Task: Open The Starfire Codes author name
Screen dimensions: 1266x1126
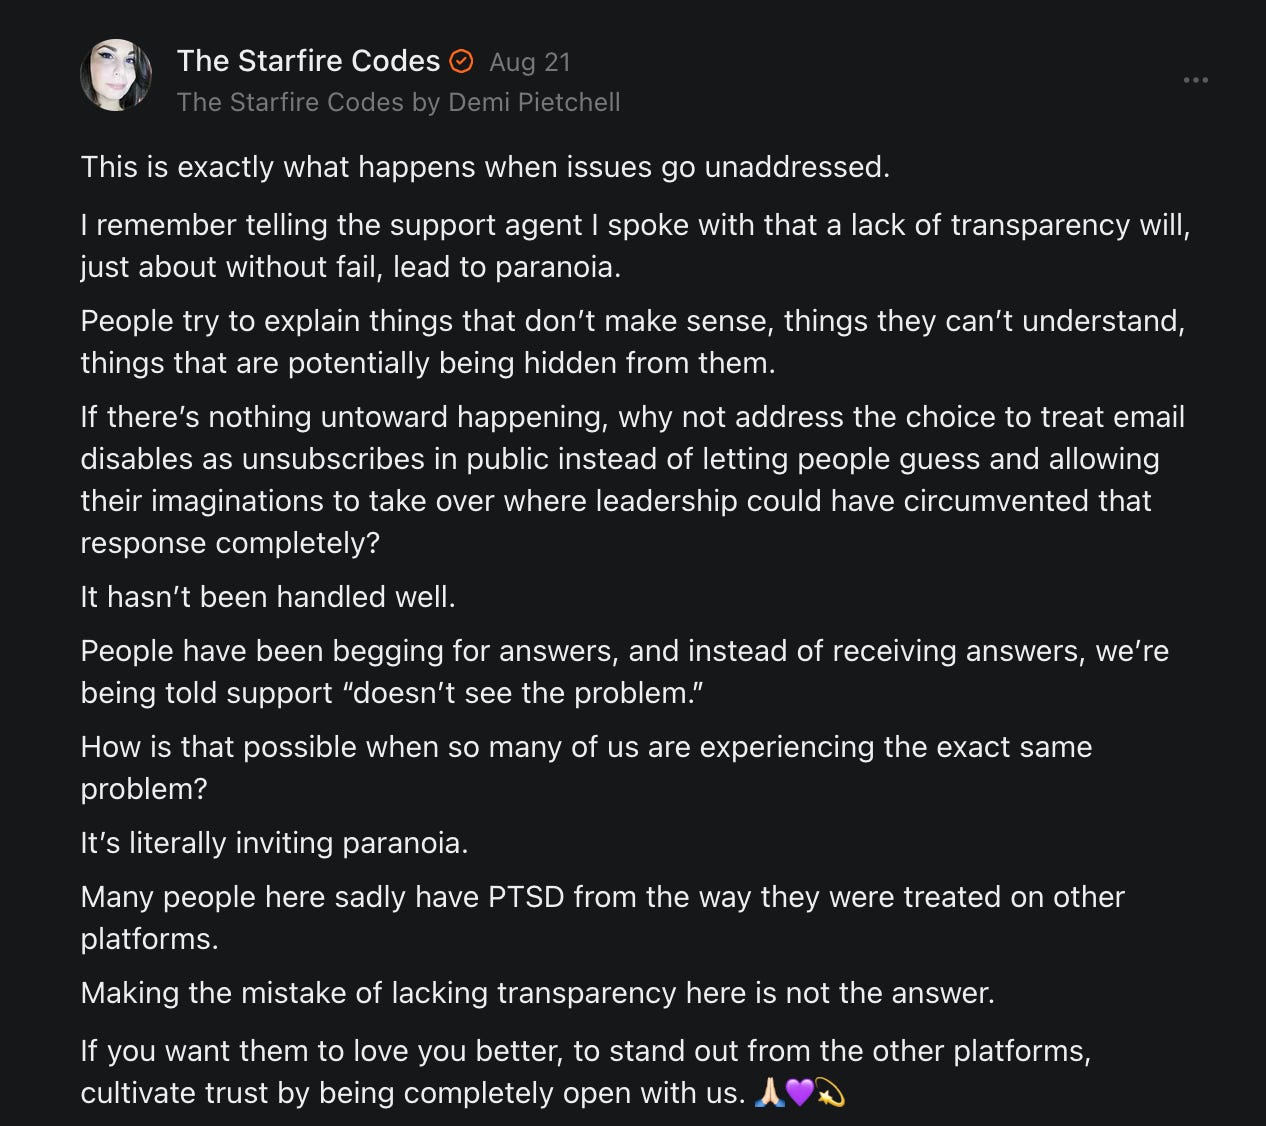Action: coord(308,61)
